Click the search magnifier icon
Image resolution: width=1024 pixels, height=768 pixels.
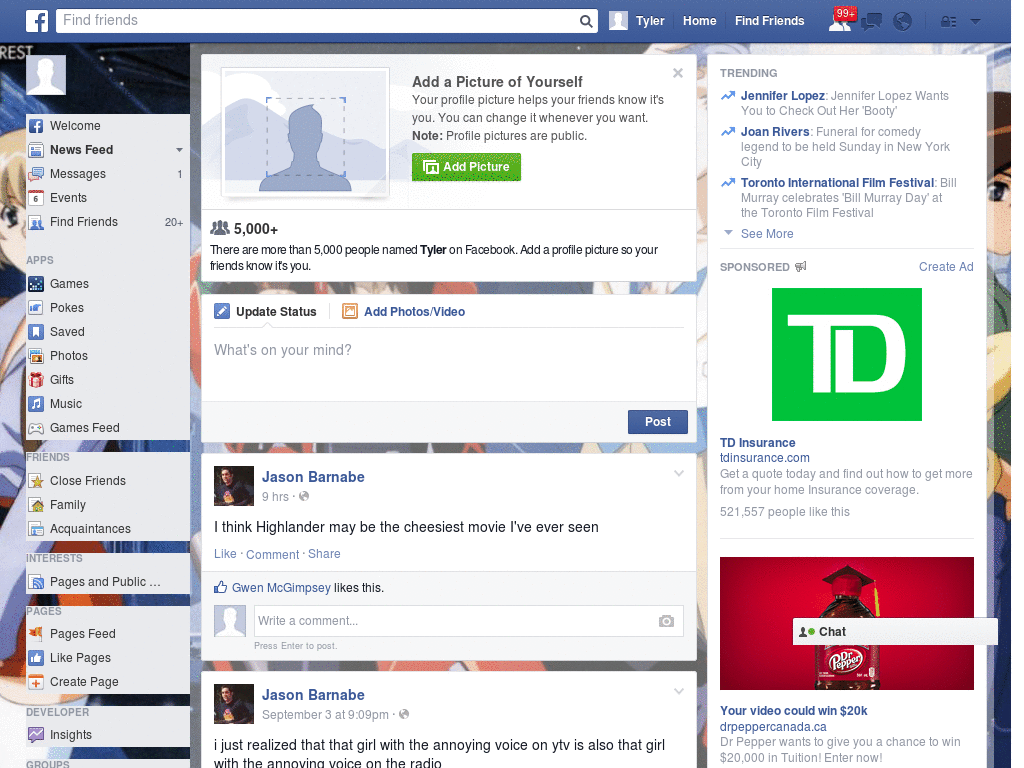[x=586, y=21]
